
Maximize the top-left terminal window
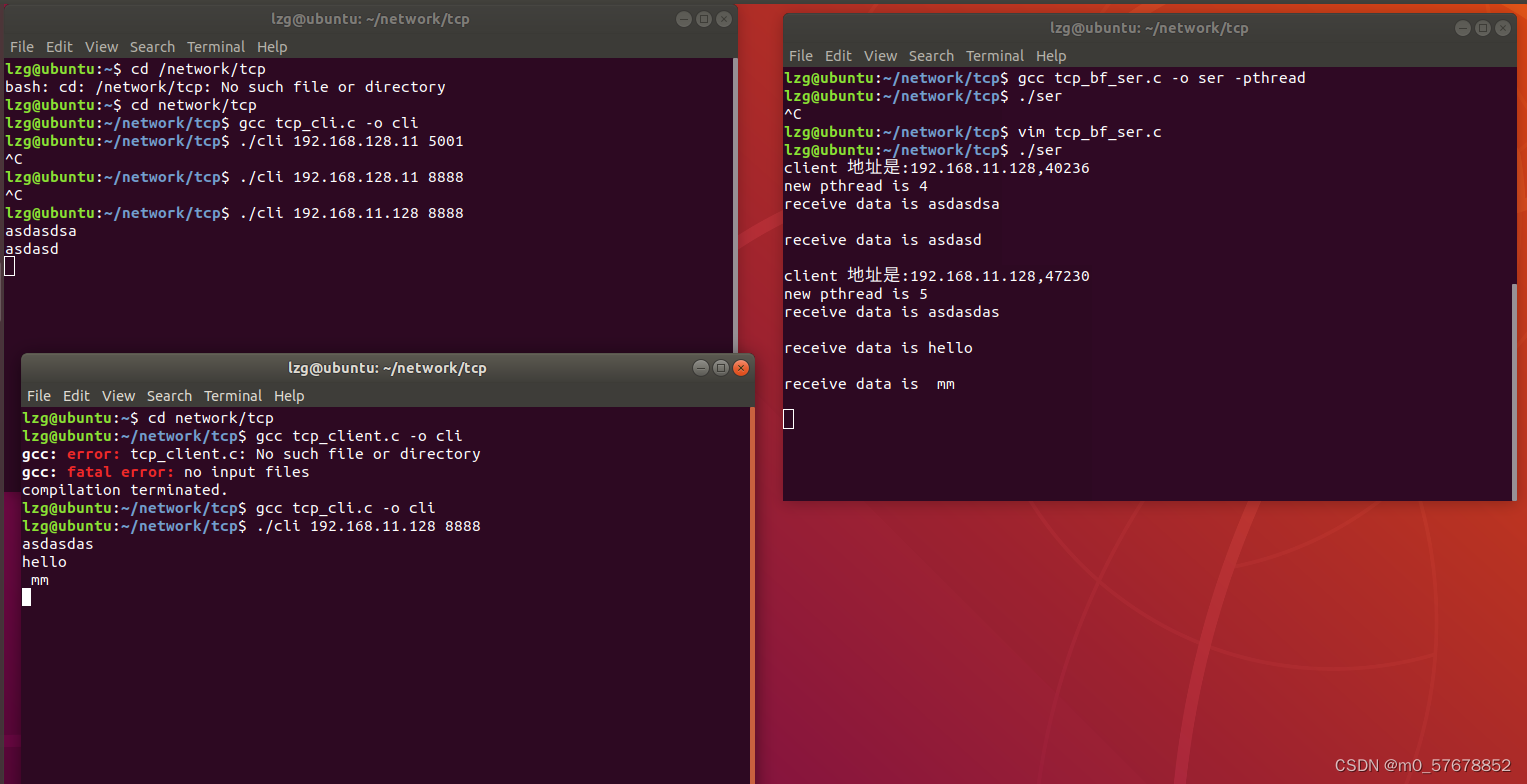click(703, 19)
